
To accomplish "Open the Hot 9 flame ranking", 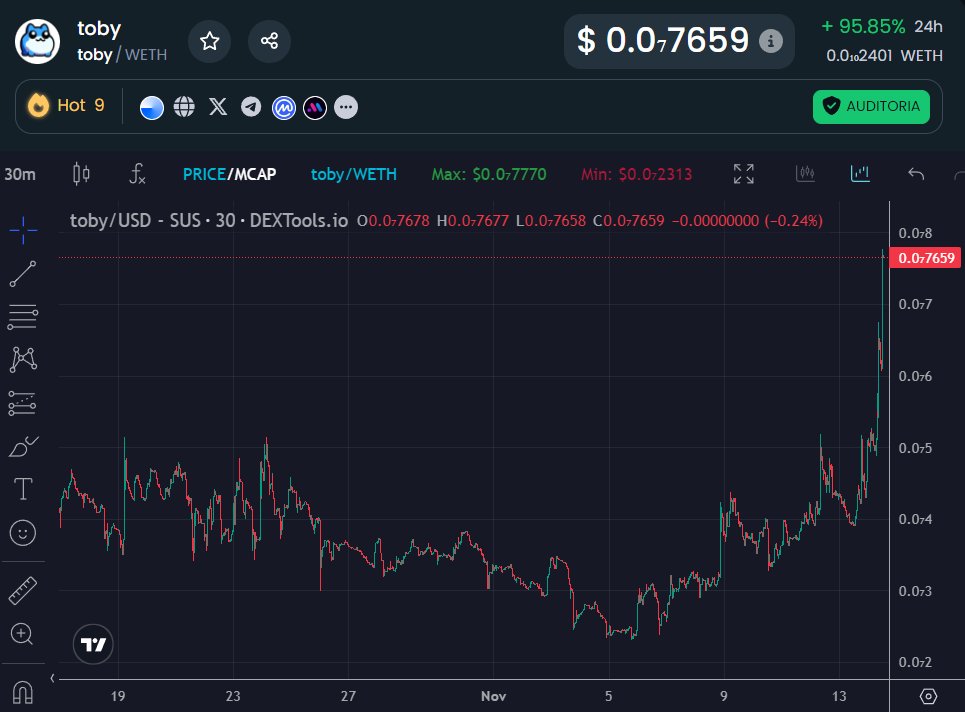I will click(x=66, y=105).
